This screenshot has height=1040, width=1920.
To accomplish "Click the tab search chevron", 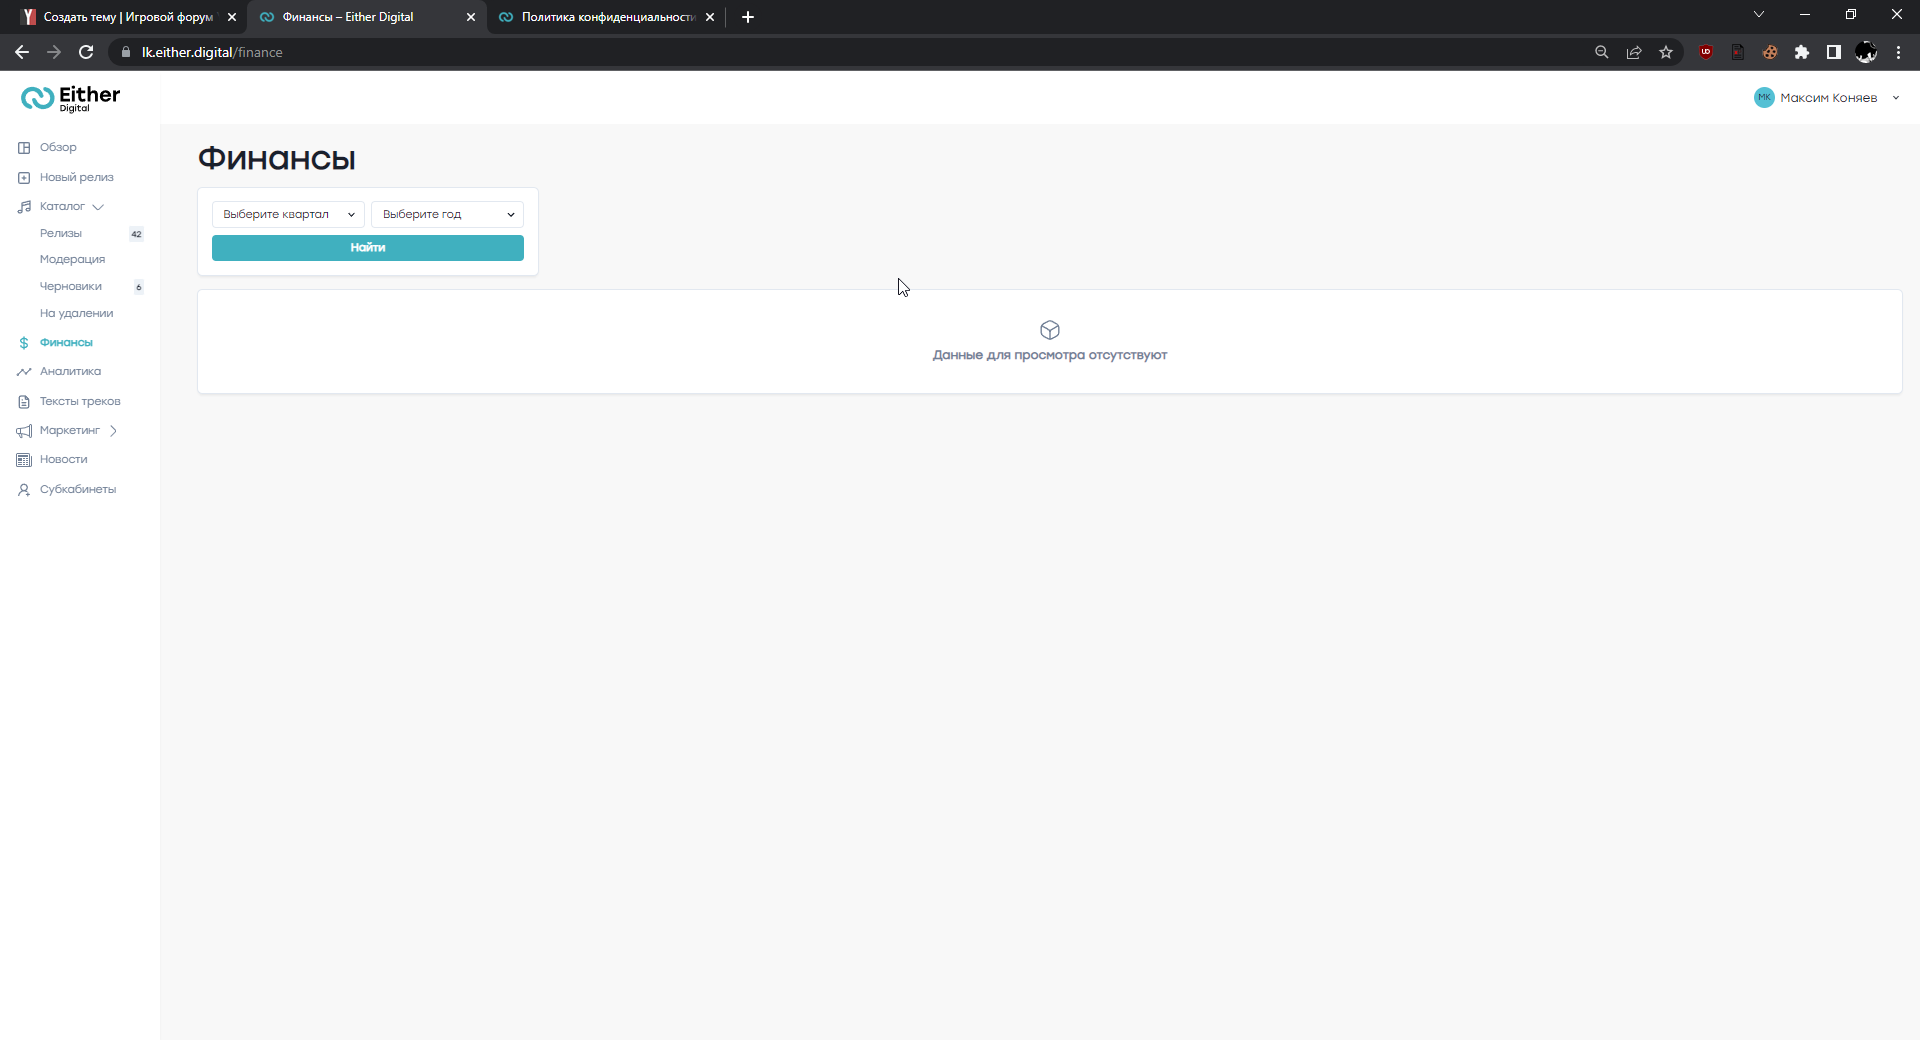I will 1759,14.
